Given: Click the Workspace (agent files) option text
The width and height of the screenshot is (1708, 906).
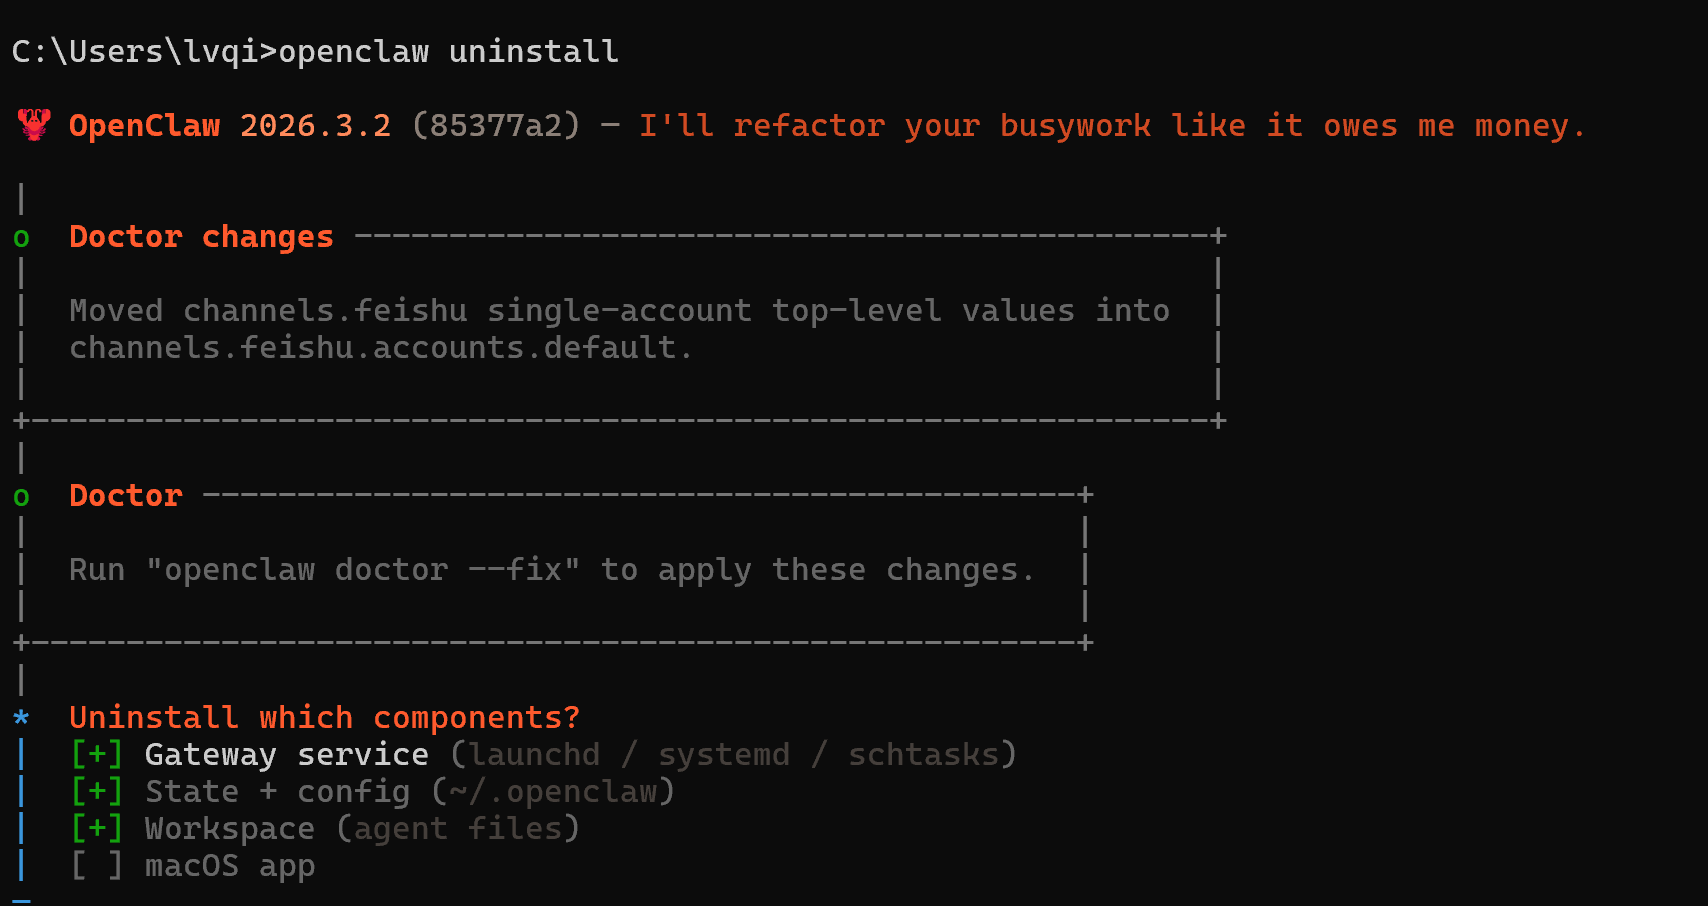Looking at the screenshot, I should [229, 829].
